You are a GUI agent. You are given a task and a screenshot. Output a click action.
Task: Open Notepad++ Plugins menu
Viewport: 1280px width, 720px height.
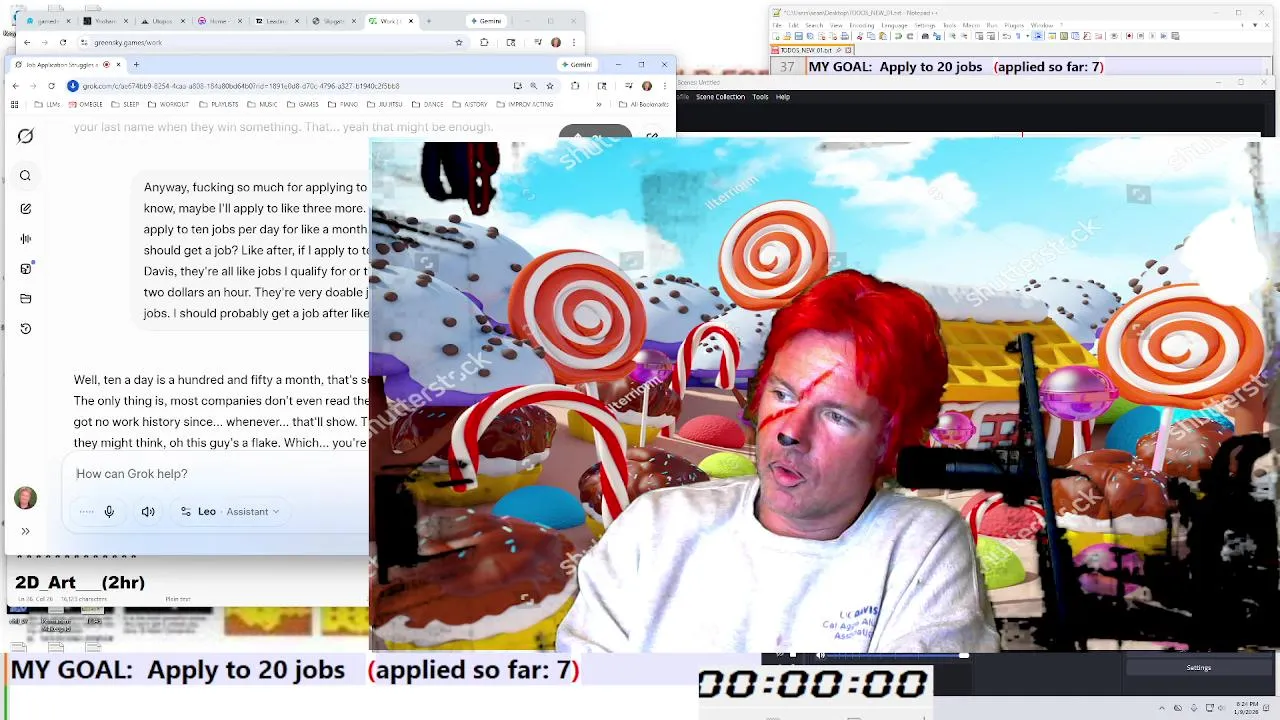coord(1014,25)
